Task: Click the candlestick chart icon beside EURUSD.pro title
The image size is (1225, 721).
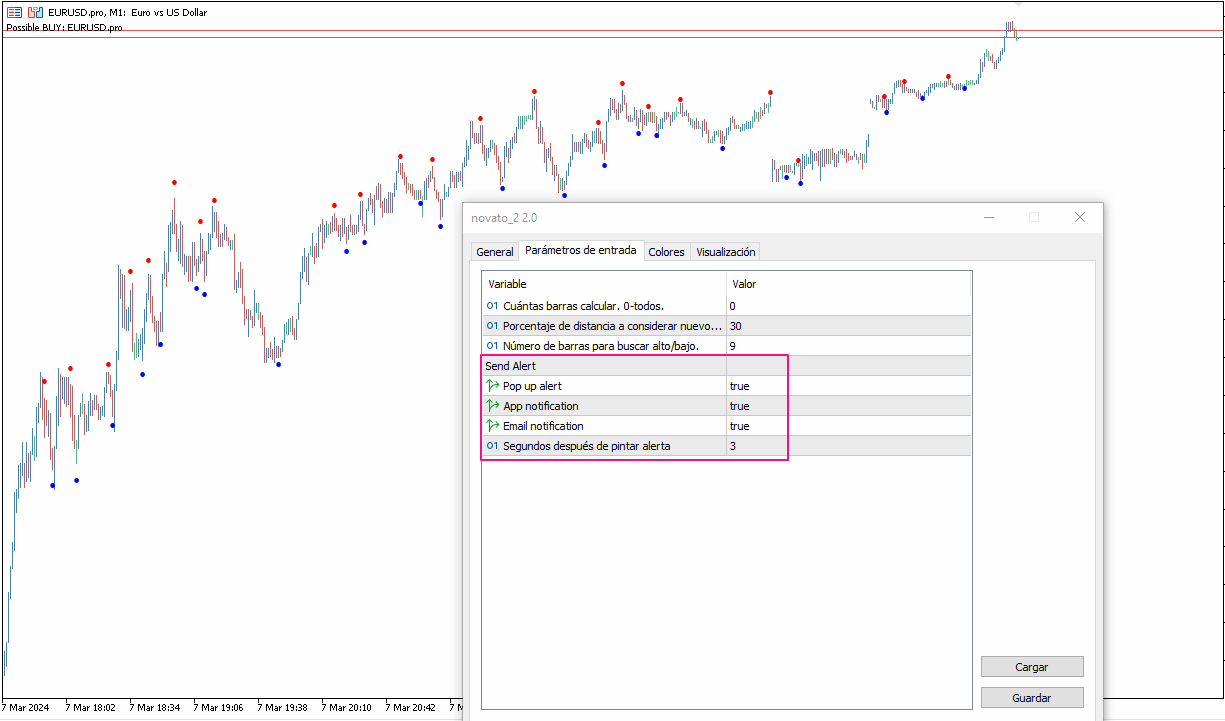Action: (35, 12)
